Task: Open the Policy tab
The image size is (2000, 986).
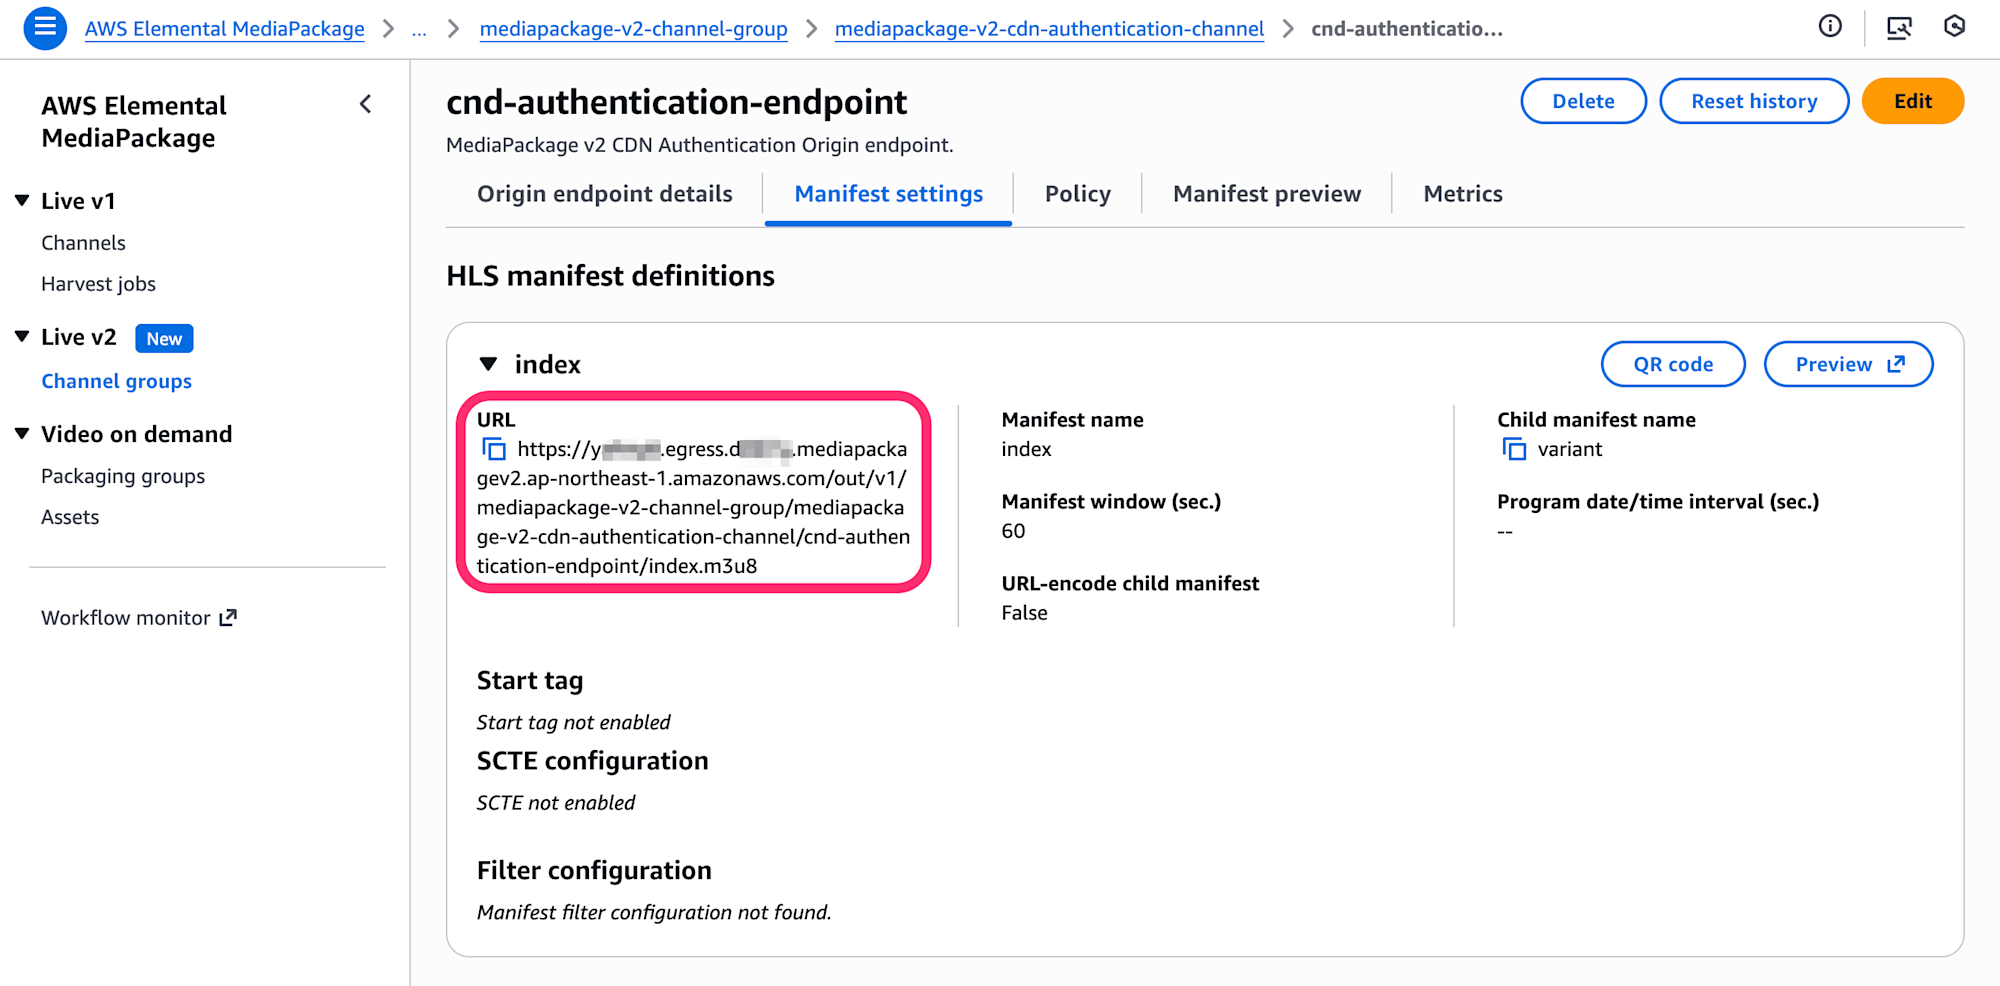Action: (x=1077, y=194)
